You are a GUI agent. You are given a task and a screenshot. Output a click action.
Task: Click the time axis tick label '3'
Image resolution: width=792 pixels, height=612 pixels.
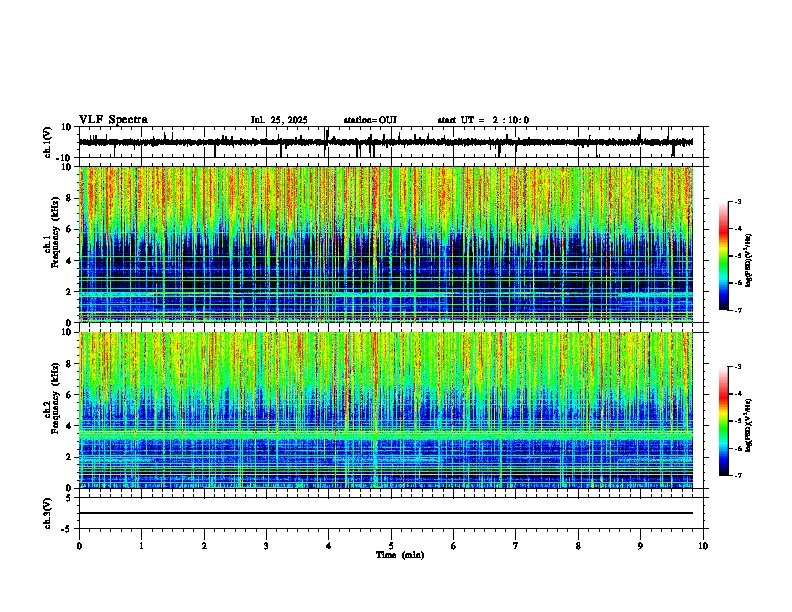tap(266, 546)
